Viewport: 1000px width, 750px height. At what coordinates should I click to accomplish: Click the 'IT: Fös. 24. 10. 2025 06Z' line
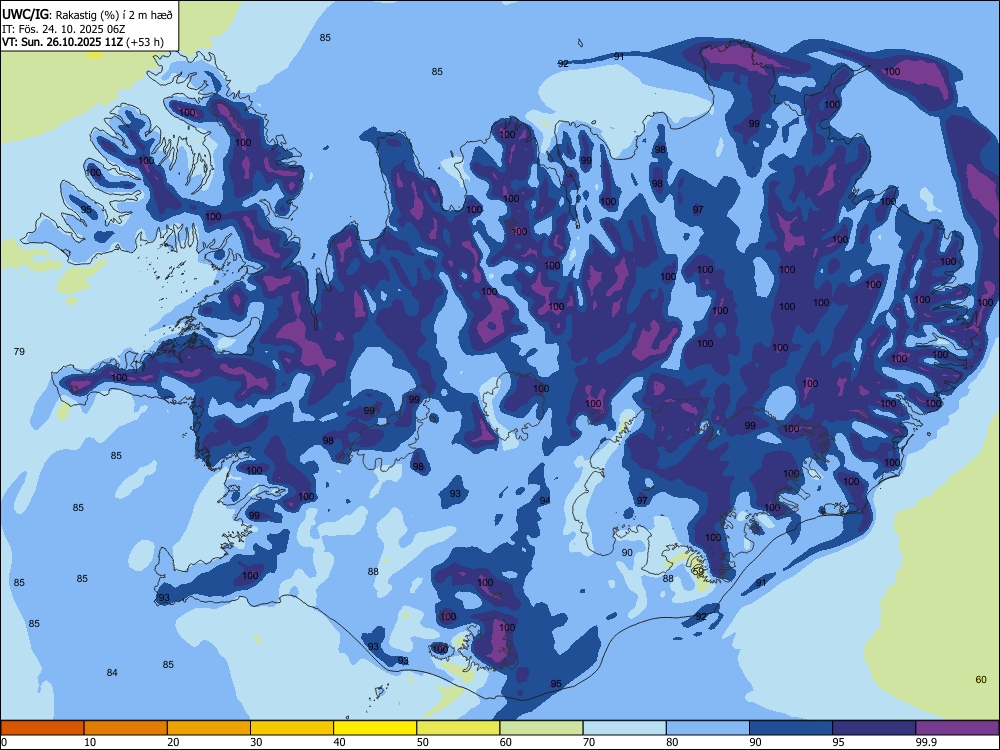click(x=62, y=29)
